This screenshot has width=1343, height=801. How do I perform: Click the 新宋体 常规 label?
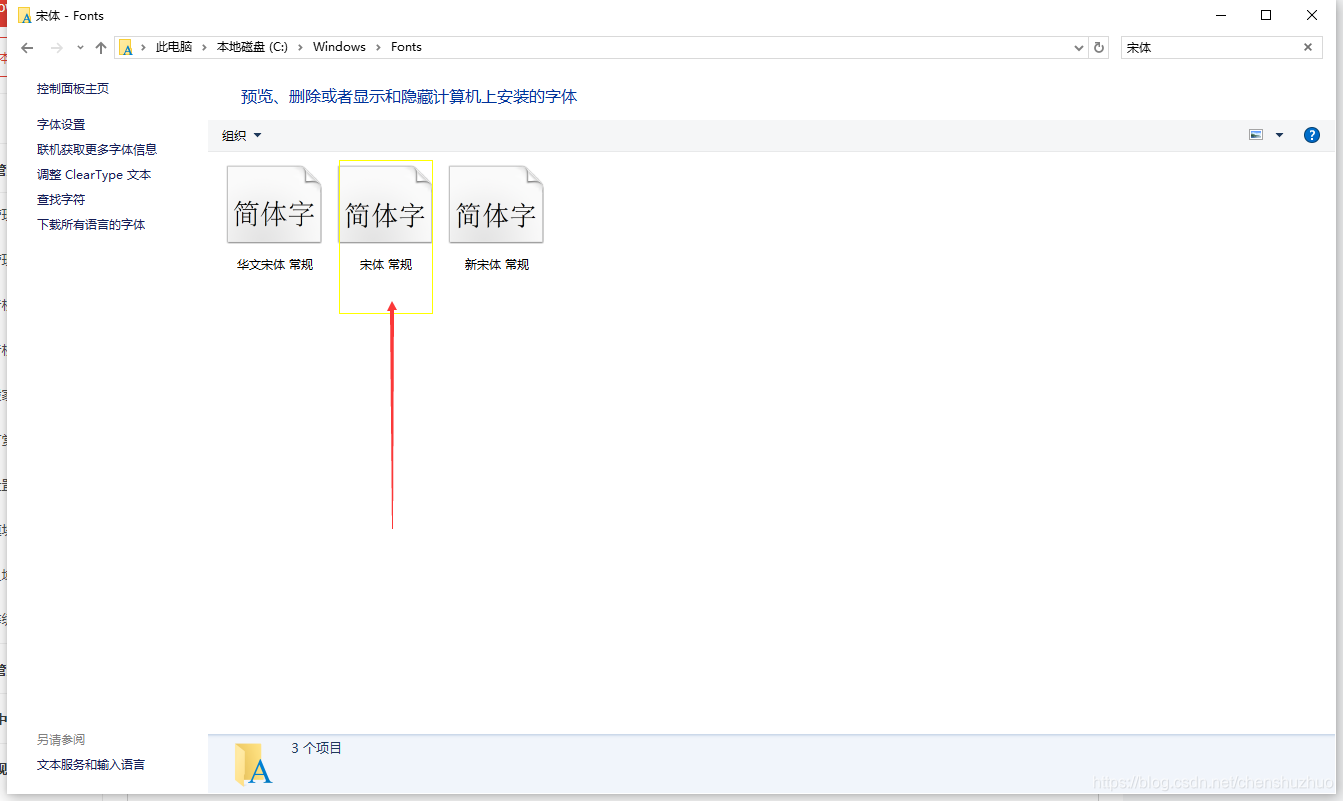click(497, 265)
